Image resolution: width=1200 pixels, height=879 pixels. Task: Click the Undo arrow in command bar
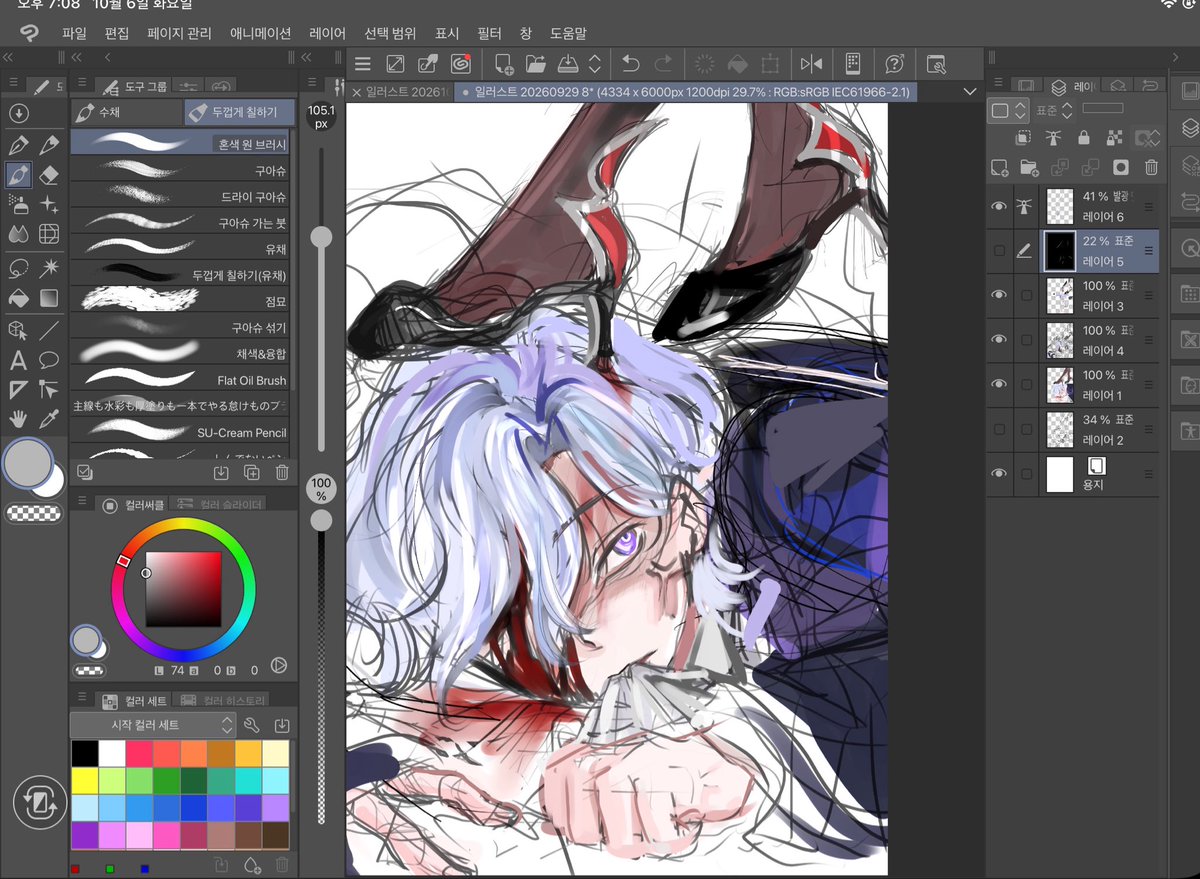coord(630,64)
